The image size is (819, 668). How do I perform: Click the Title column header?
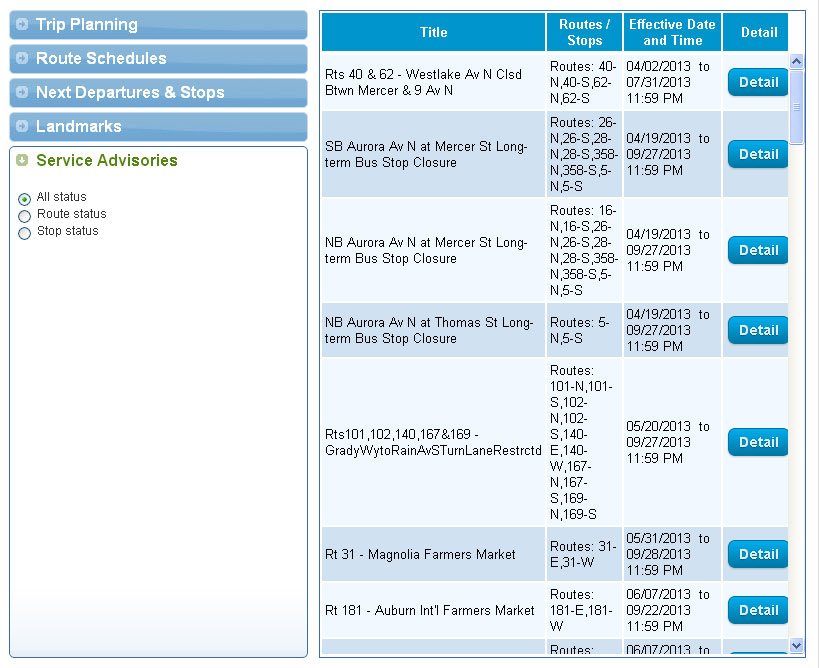[x=434, y=32]
